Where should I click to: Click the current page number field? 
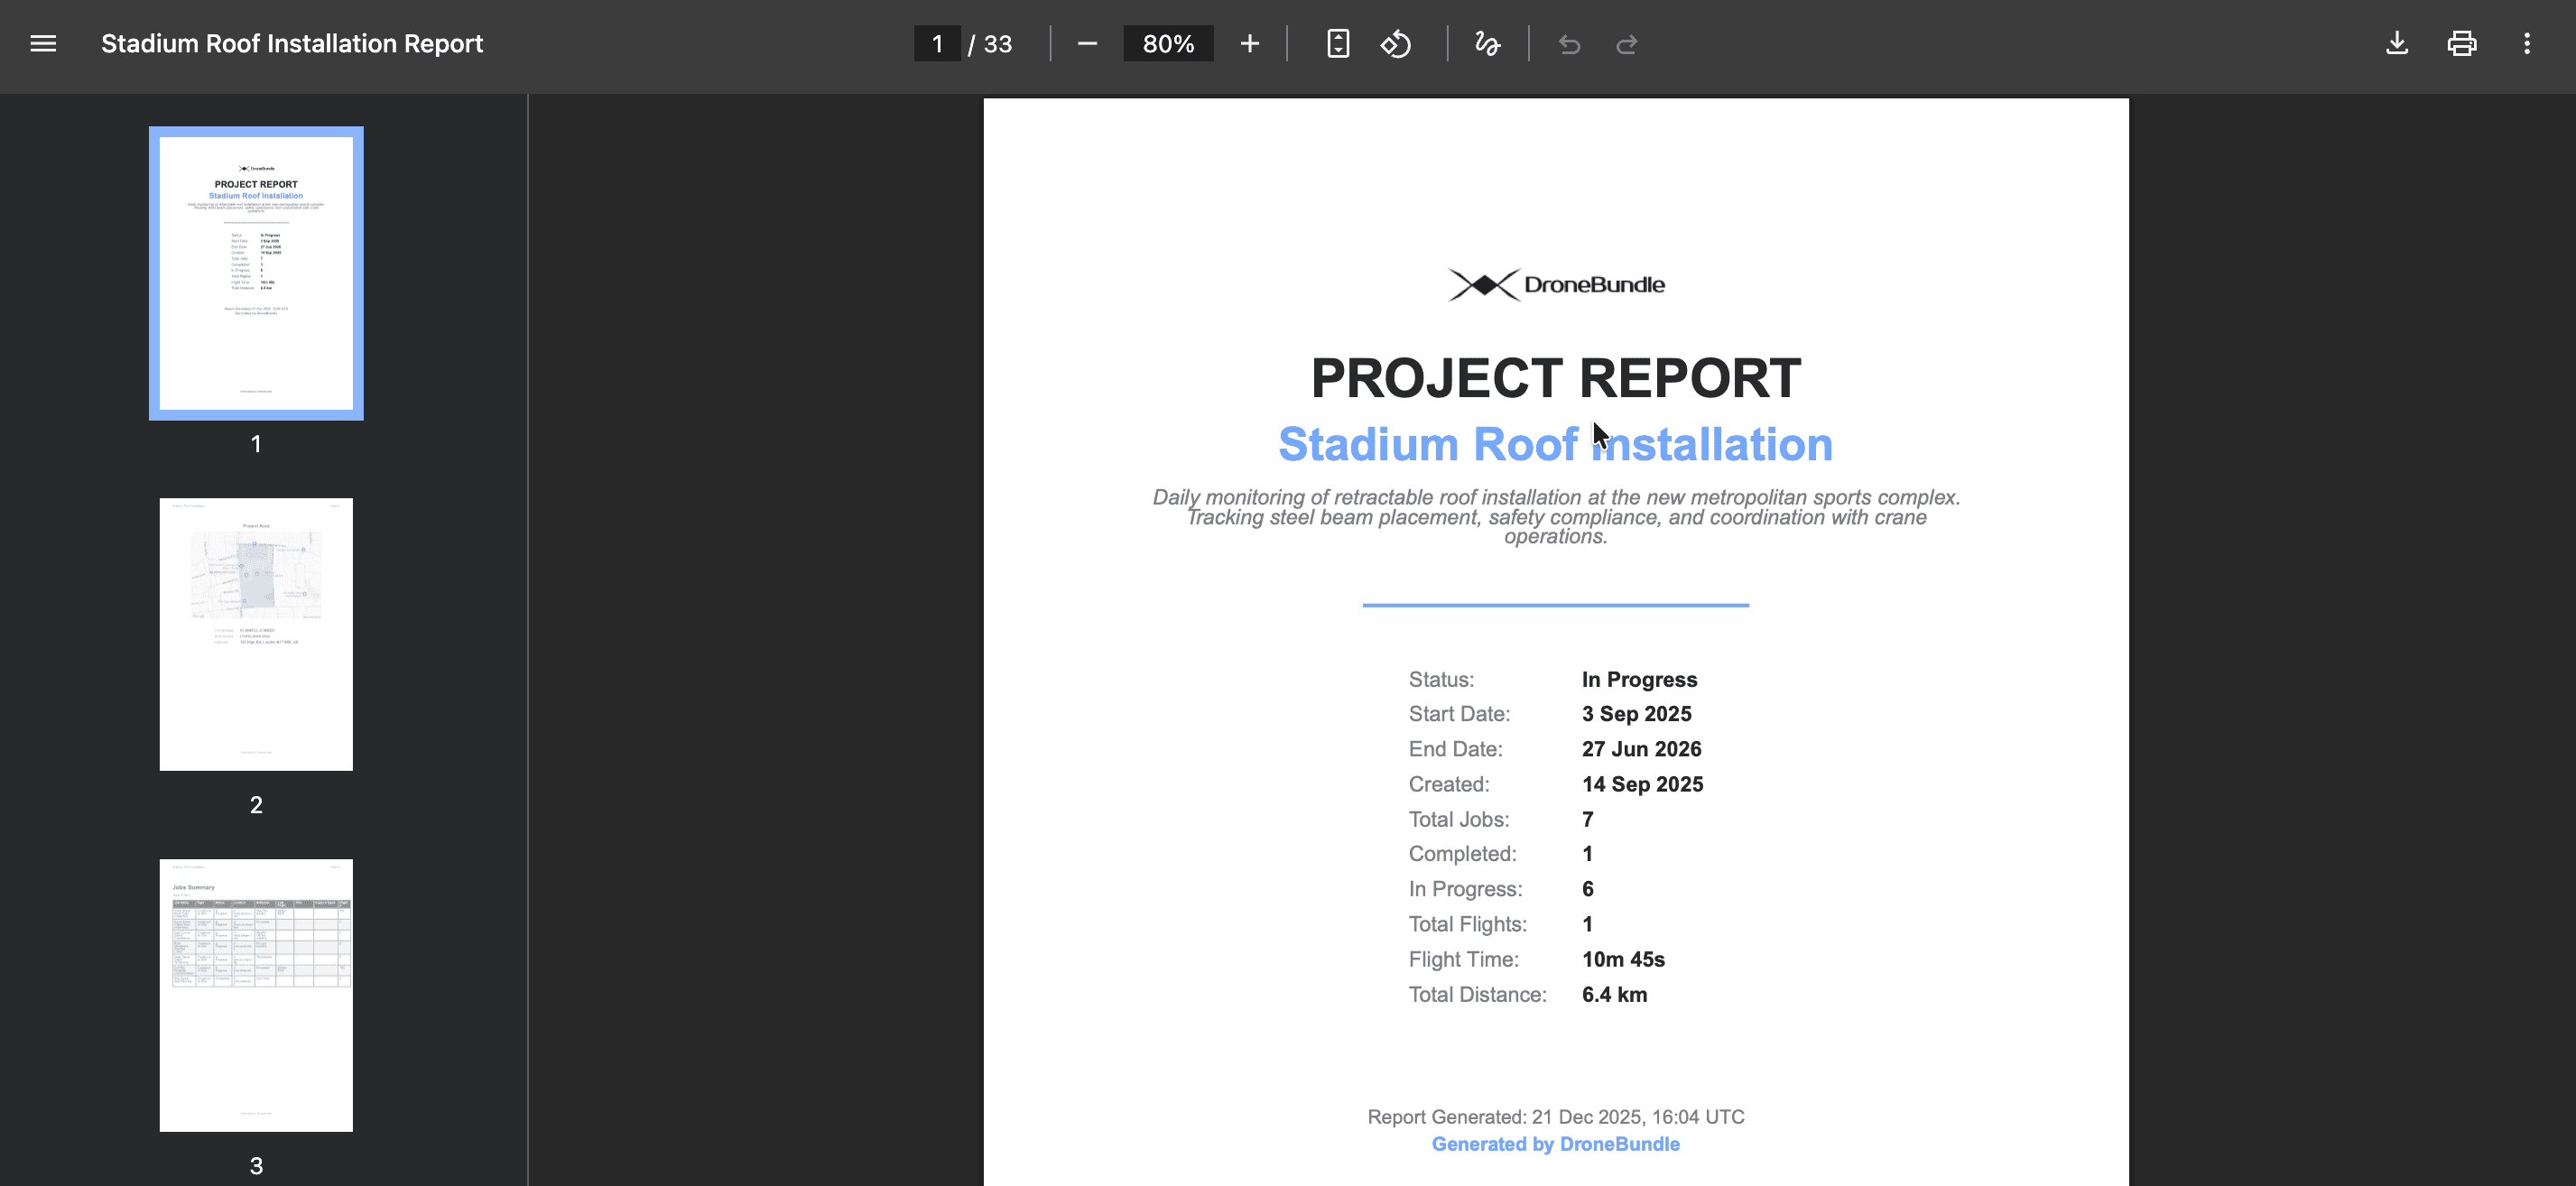coord(936,44)
